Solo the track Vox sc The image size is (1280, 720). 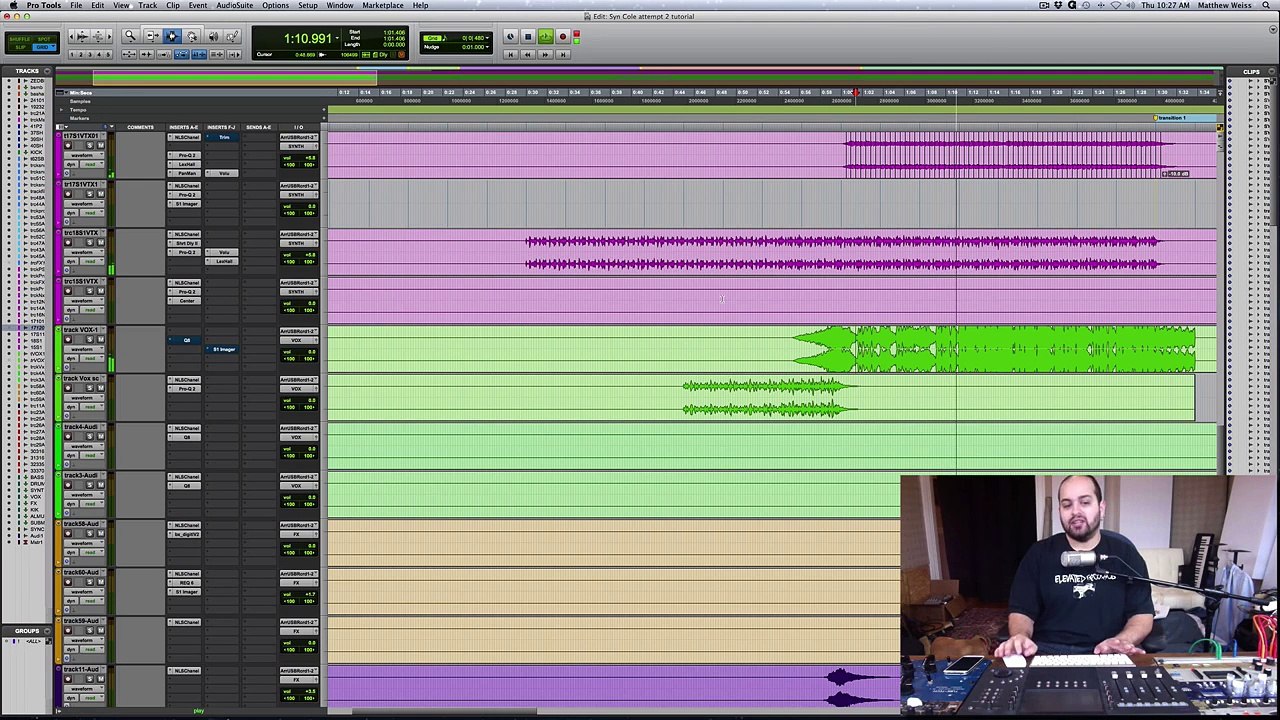tap(90, 390)
